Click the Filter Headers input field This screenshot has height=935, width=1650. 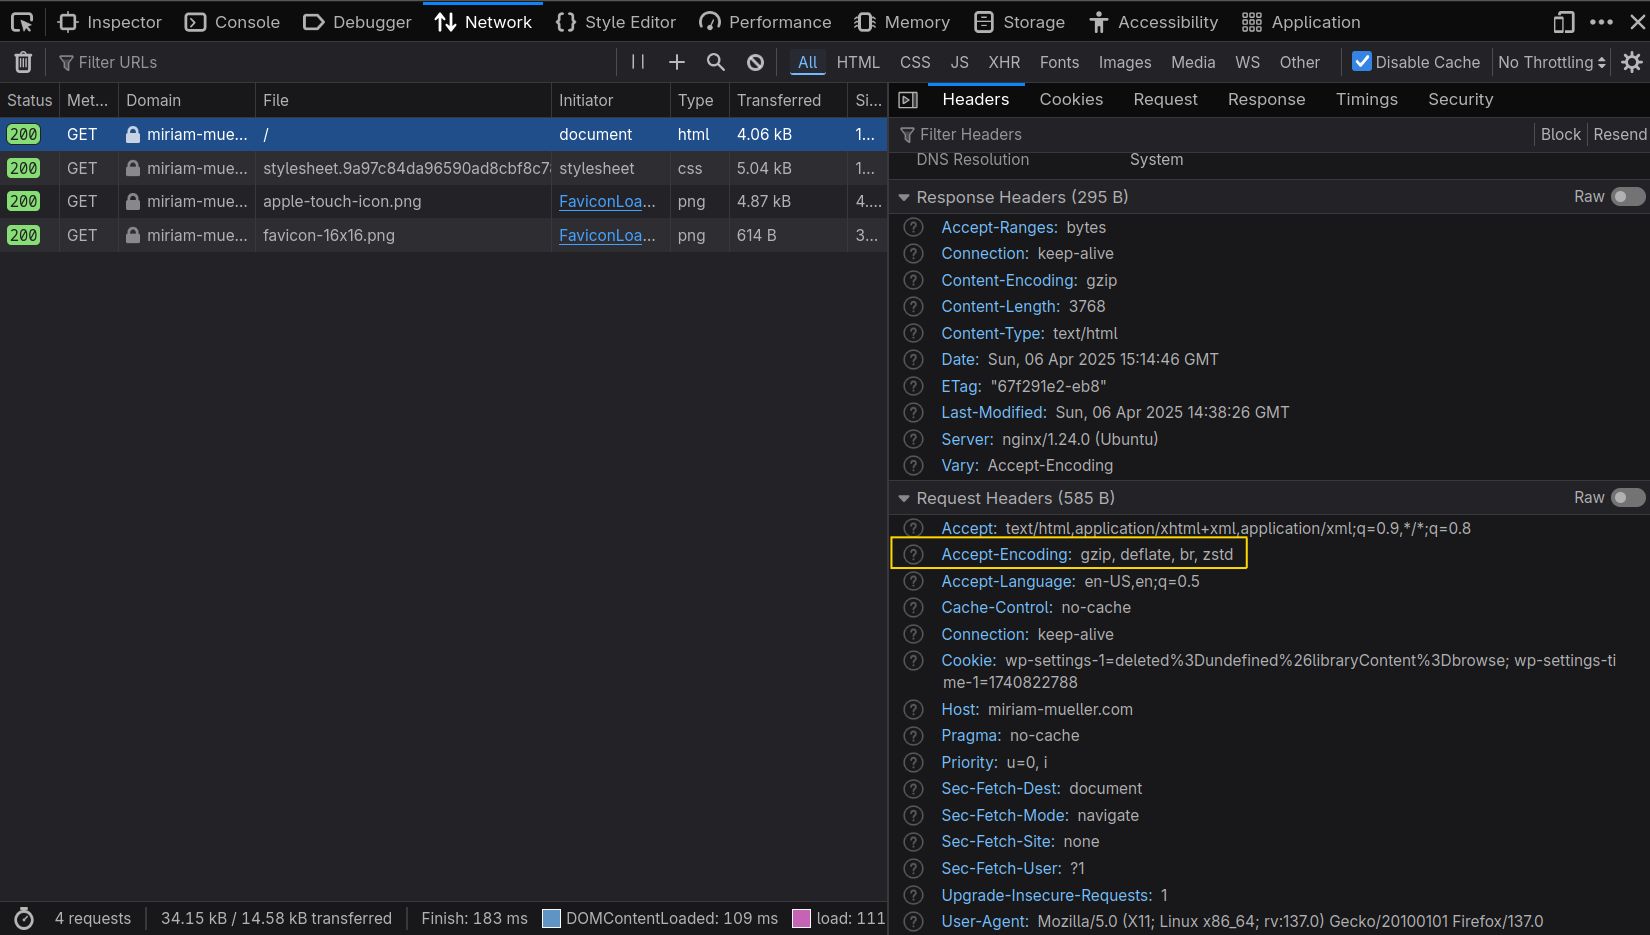pos(1050,134)
